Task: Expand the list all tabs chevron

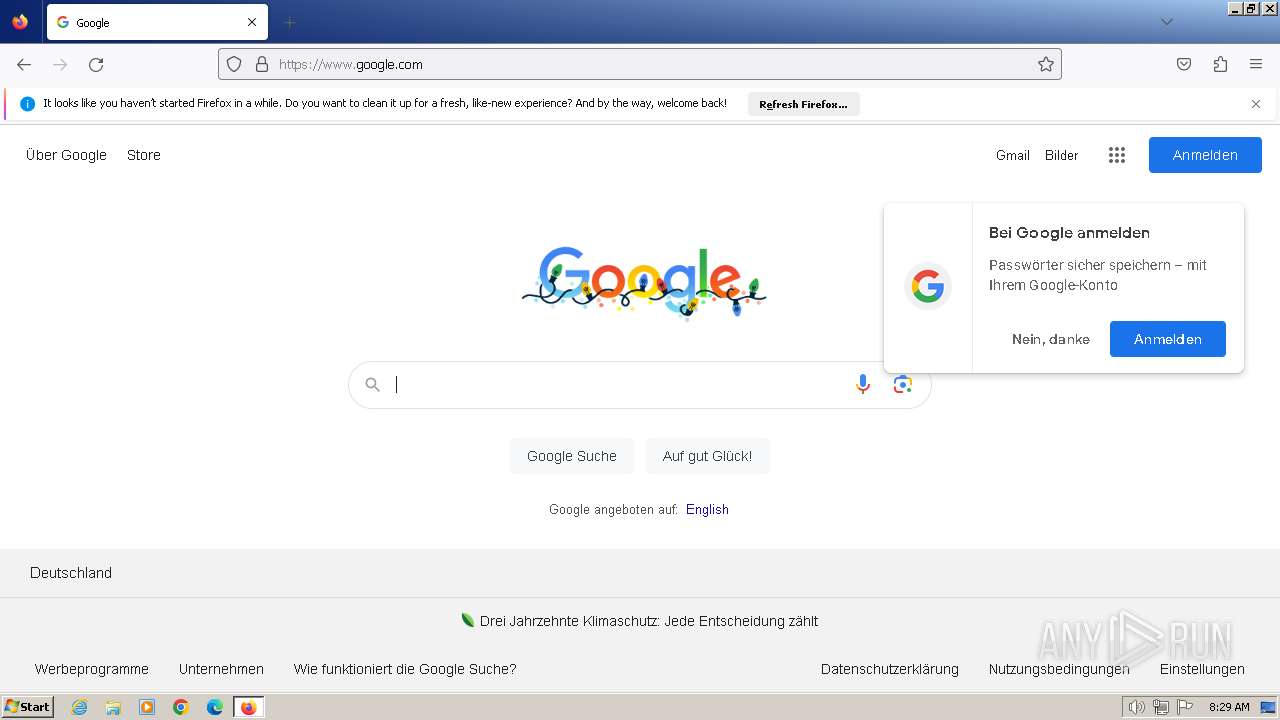Action: [x=1166, y=22]
